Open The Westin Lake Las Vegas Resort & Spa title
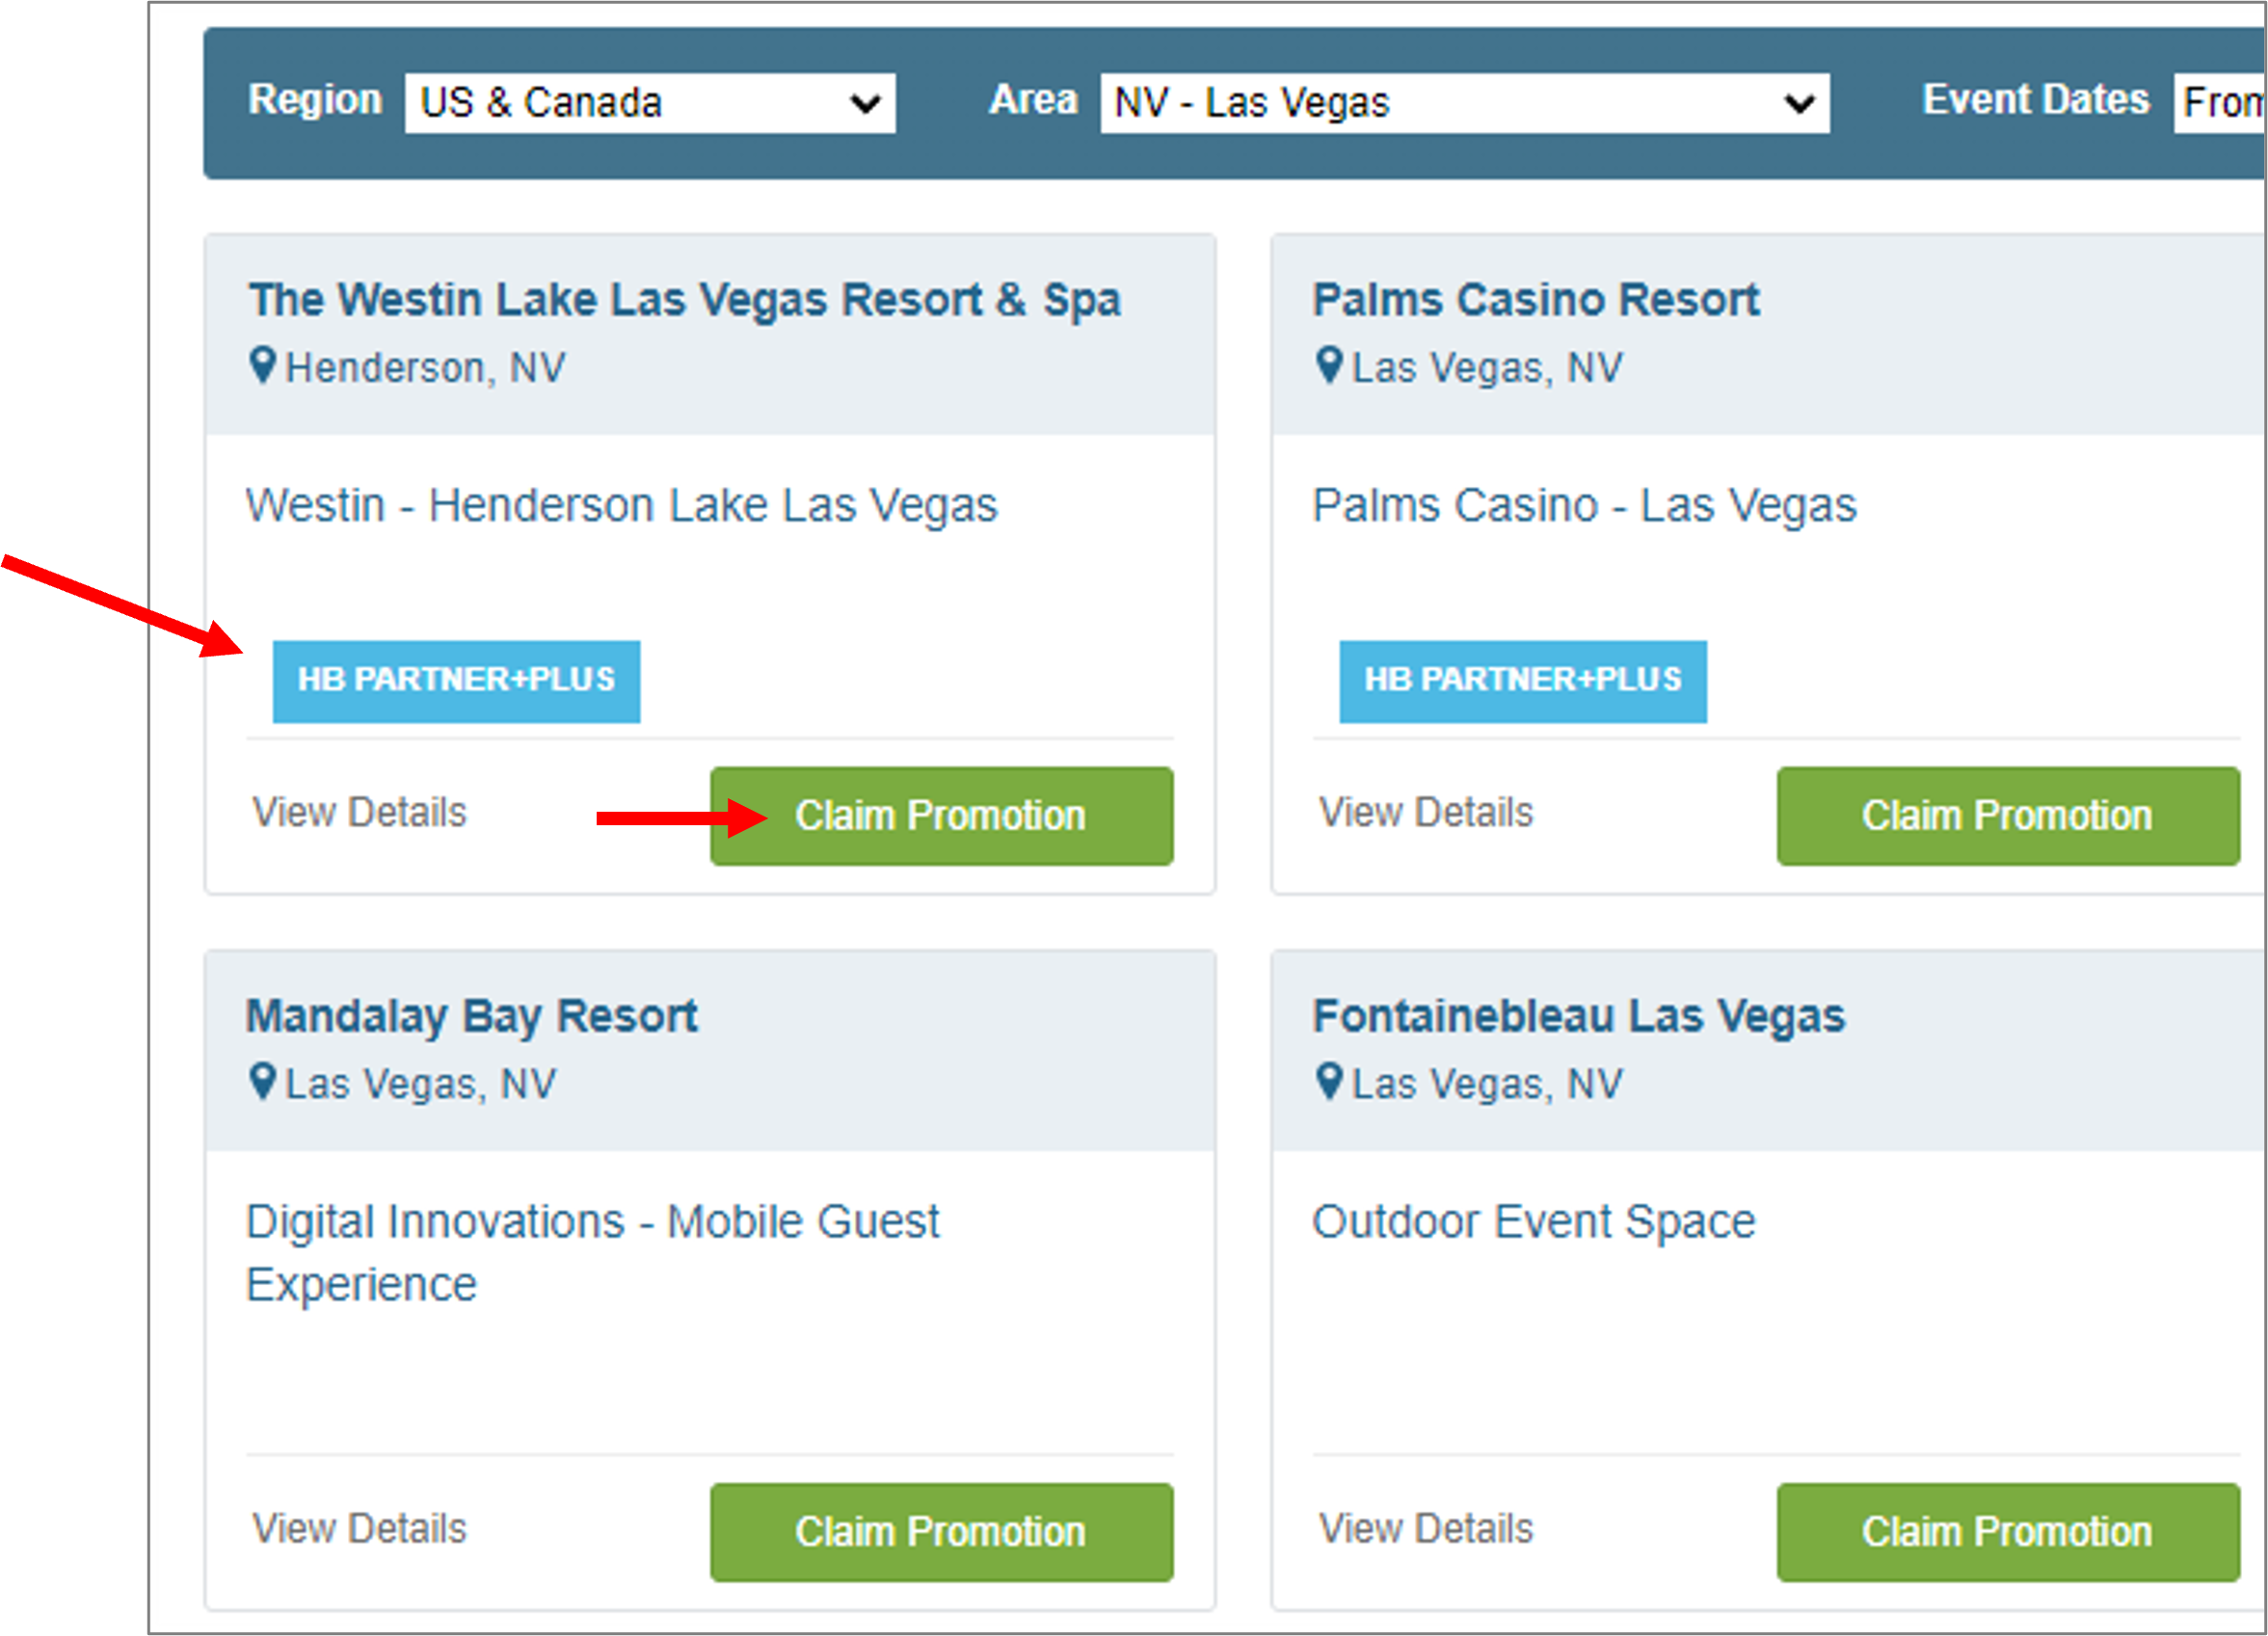This screenshot has height=1636, width=2268. 684,300
